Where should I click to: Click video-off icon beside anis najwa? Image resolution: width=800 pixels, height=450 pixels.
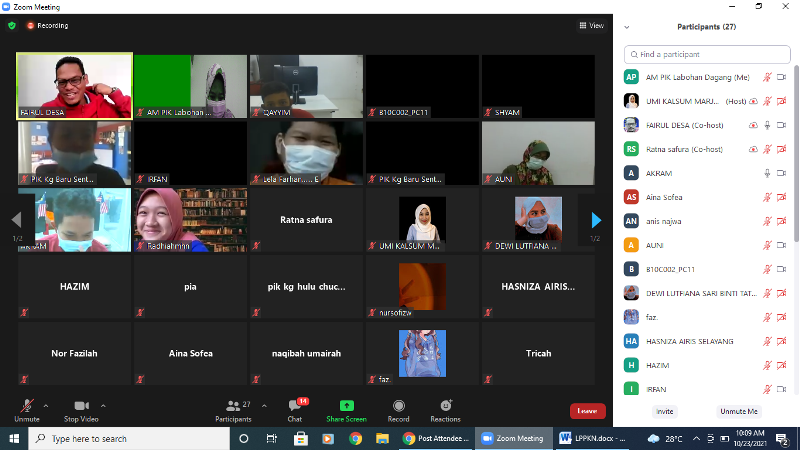point(781,221)
